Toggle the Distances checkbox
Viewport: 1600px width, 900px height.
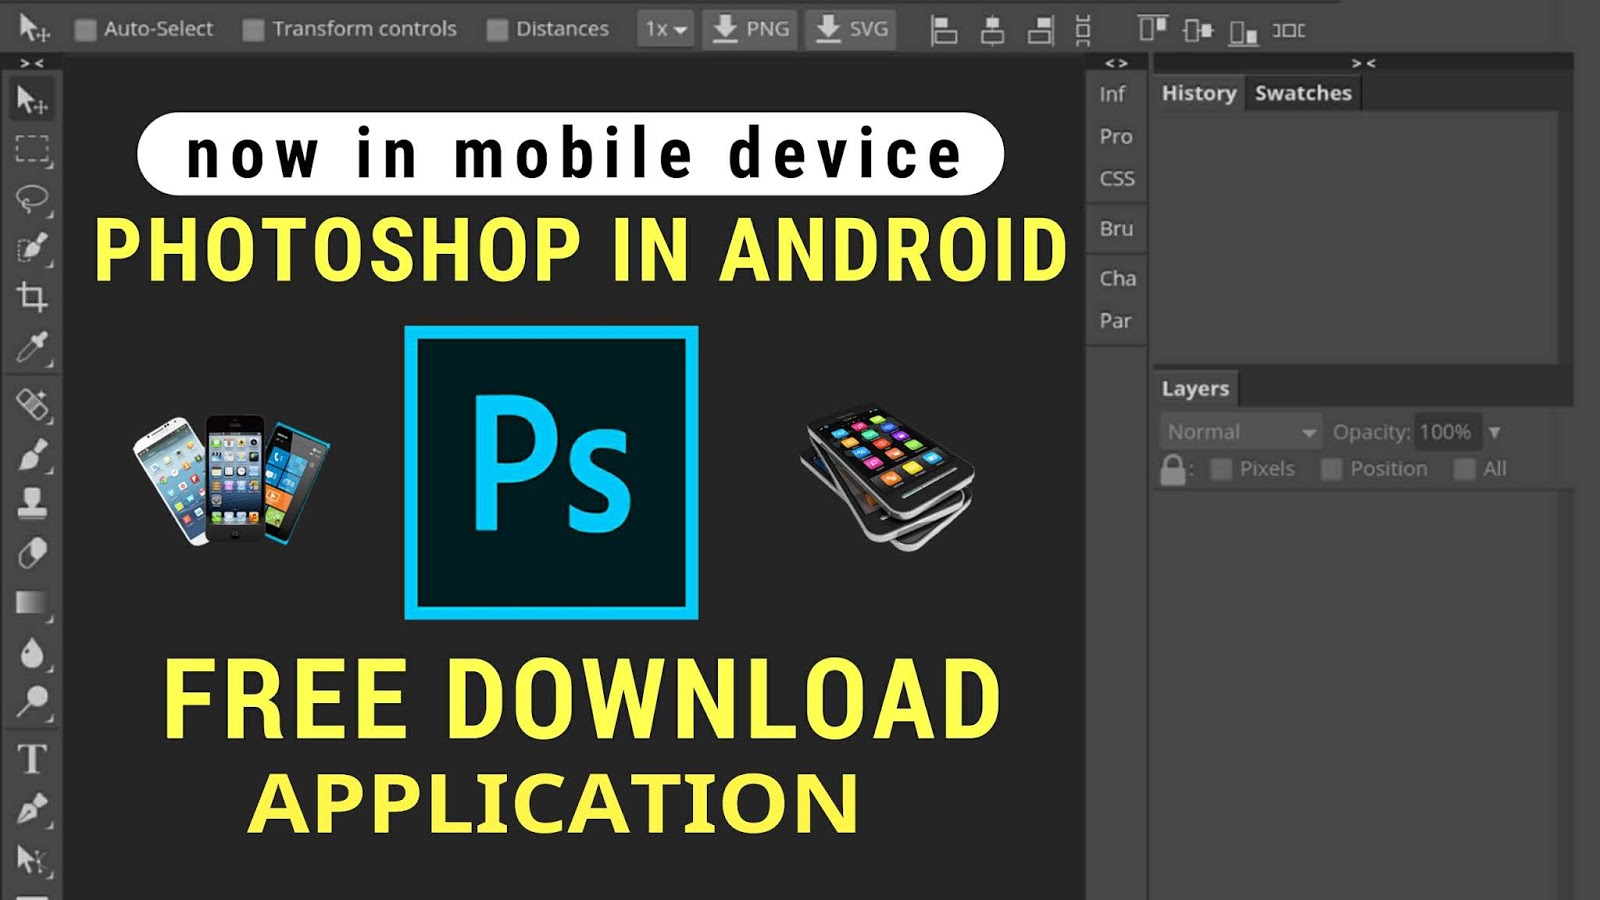pyautogui.click(x=497, y=30)
